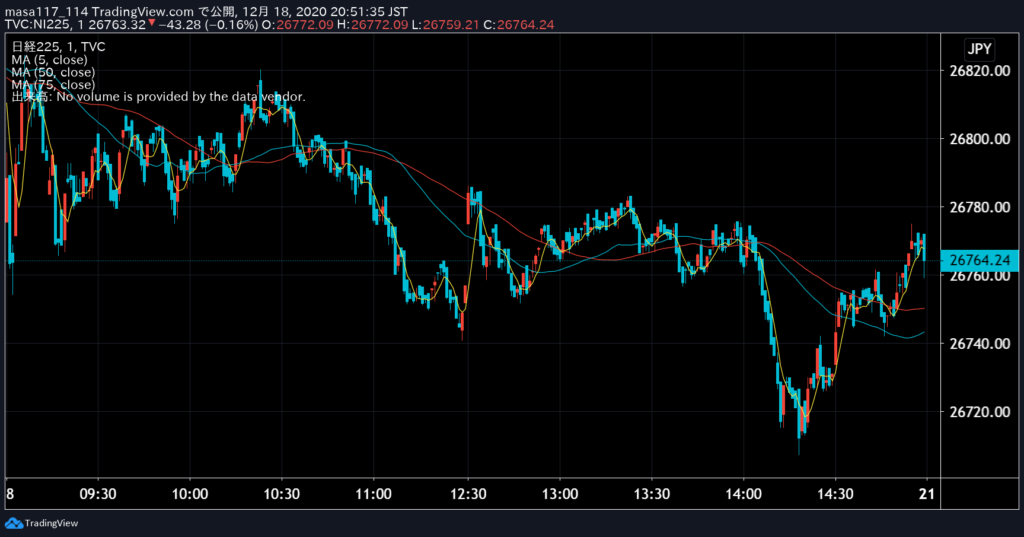The height and width of the screenshot is (537, 1024).
Task: Click the header high value H:26772.09
Action: point(372,25)
